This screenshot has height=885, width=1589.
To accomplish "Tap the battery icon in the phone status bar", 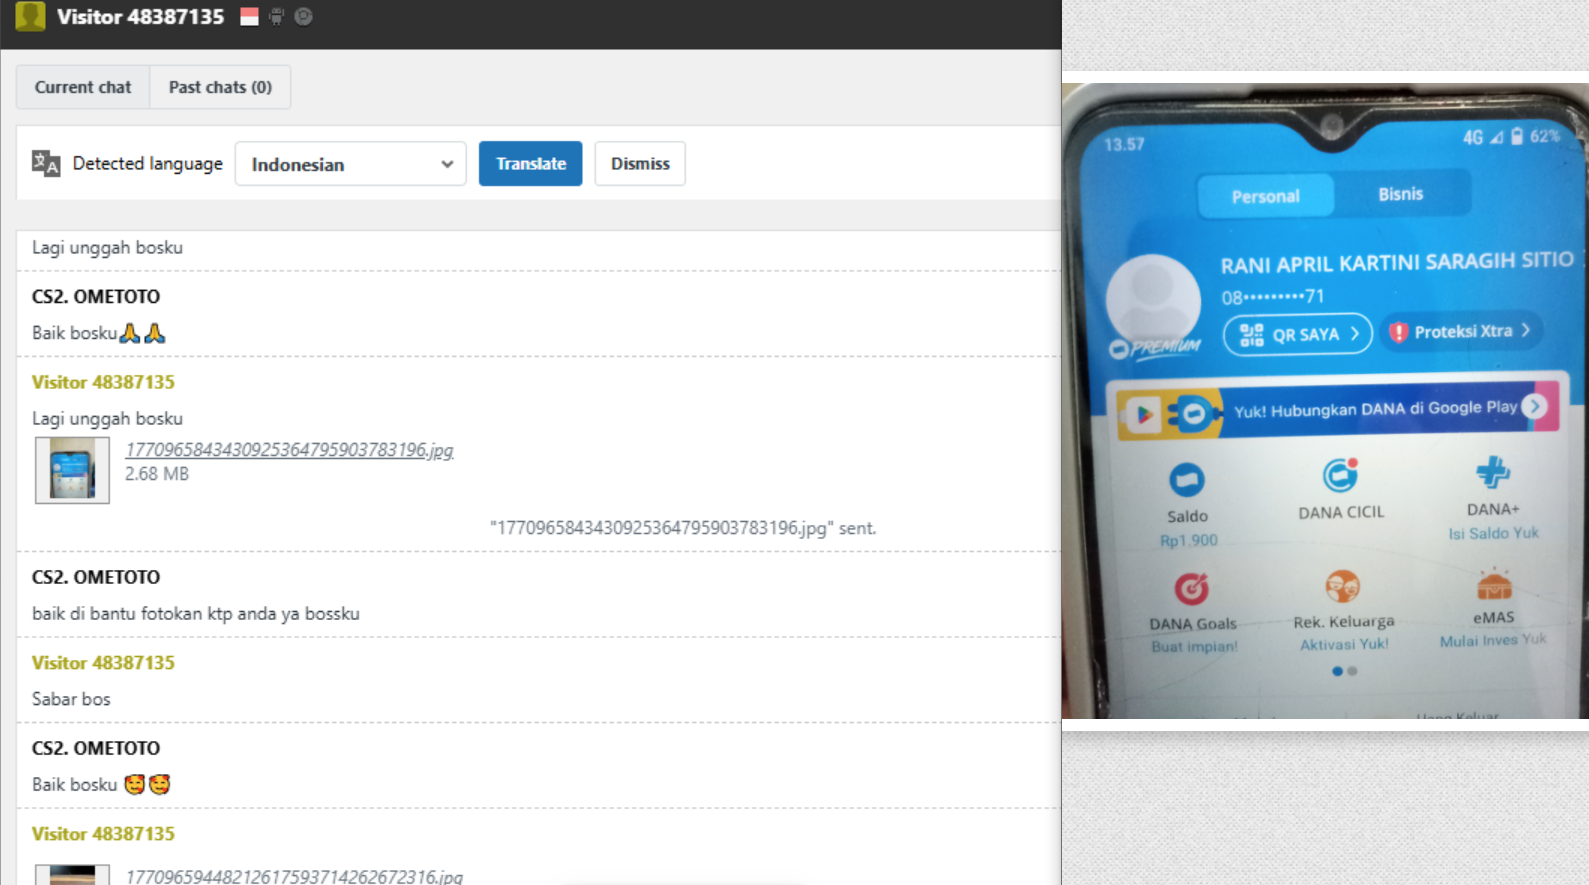I will (1517, 136).
